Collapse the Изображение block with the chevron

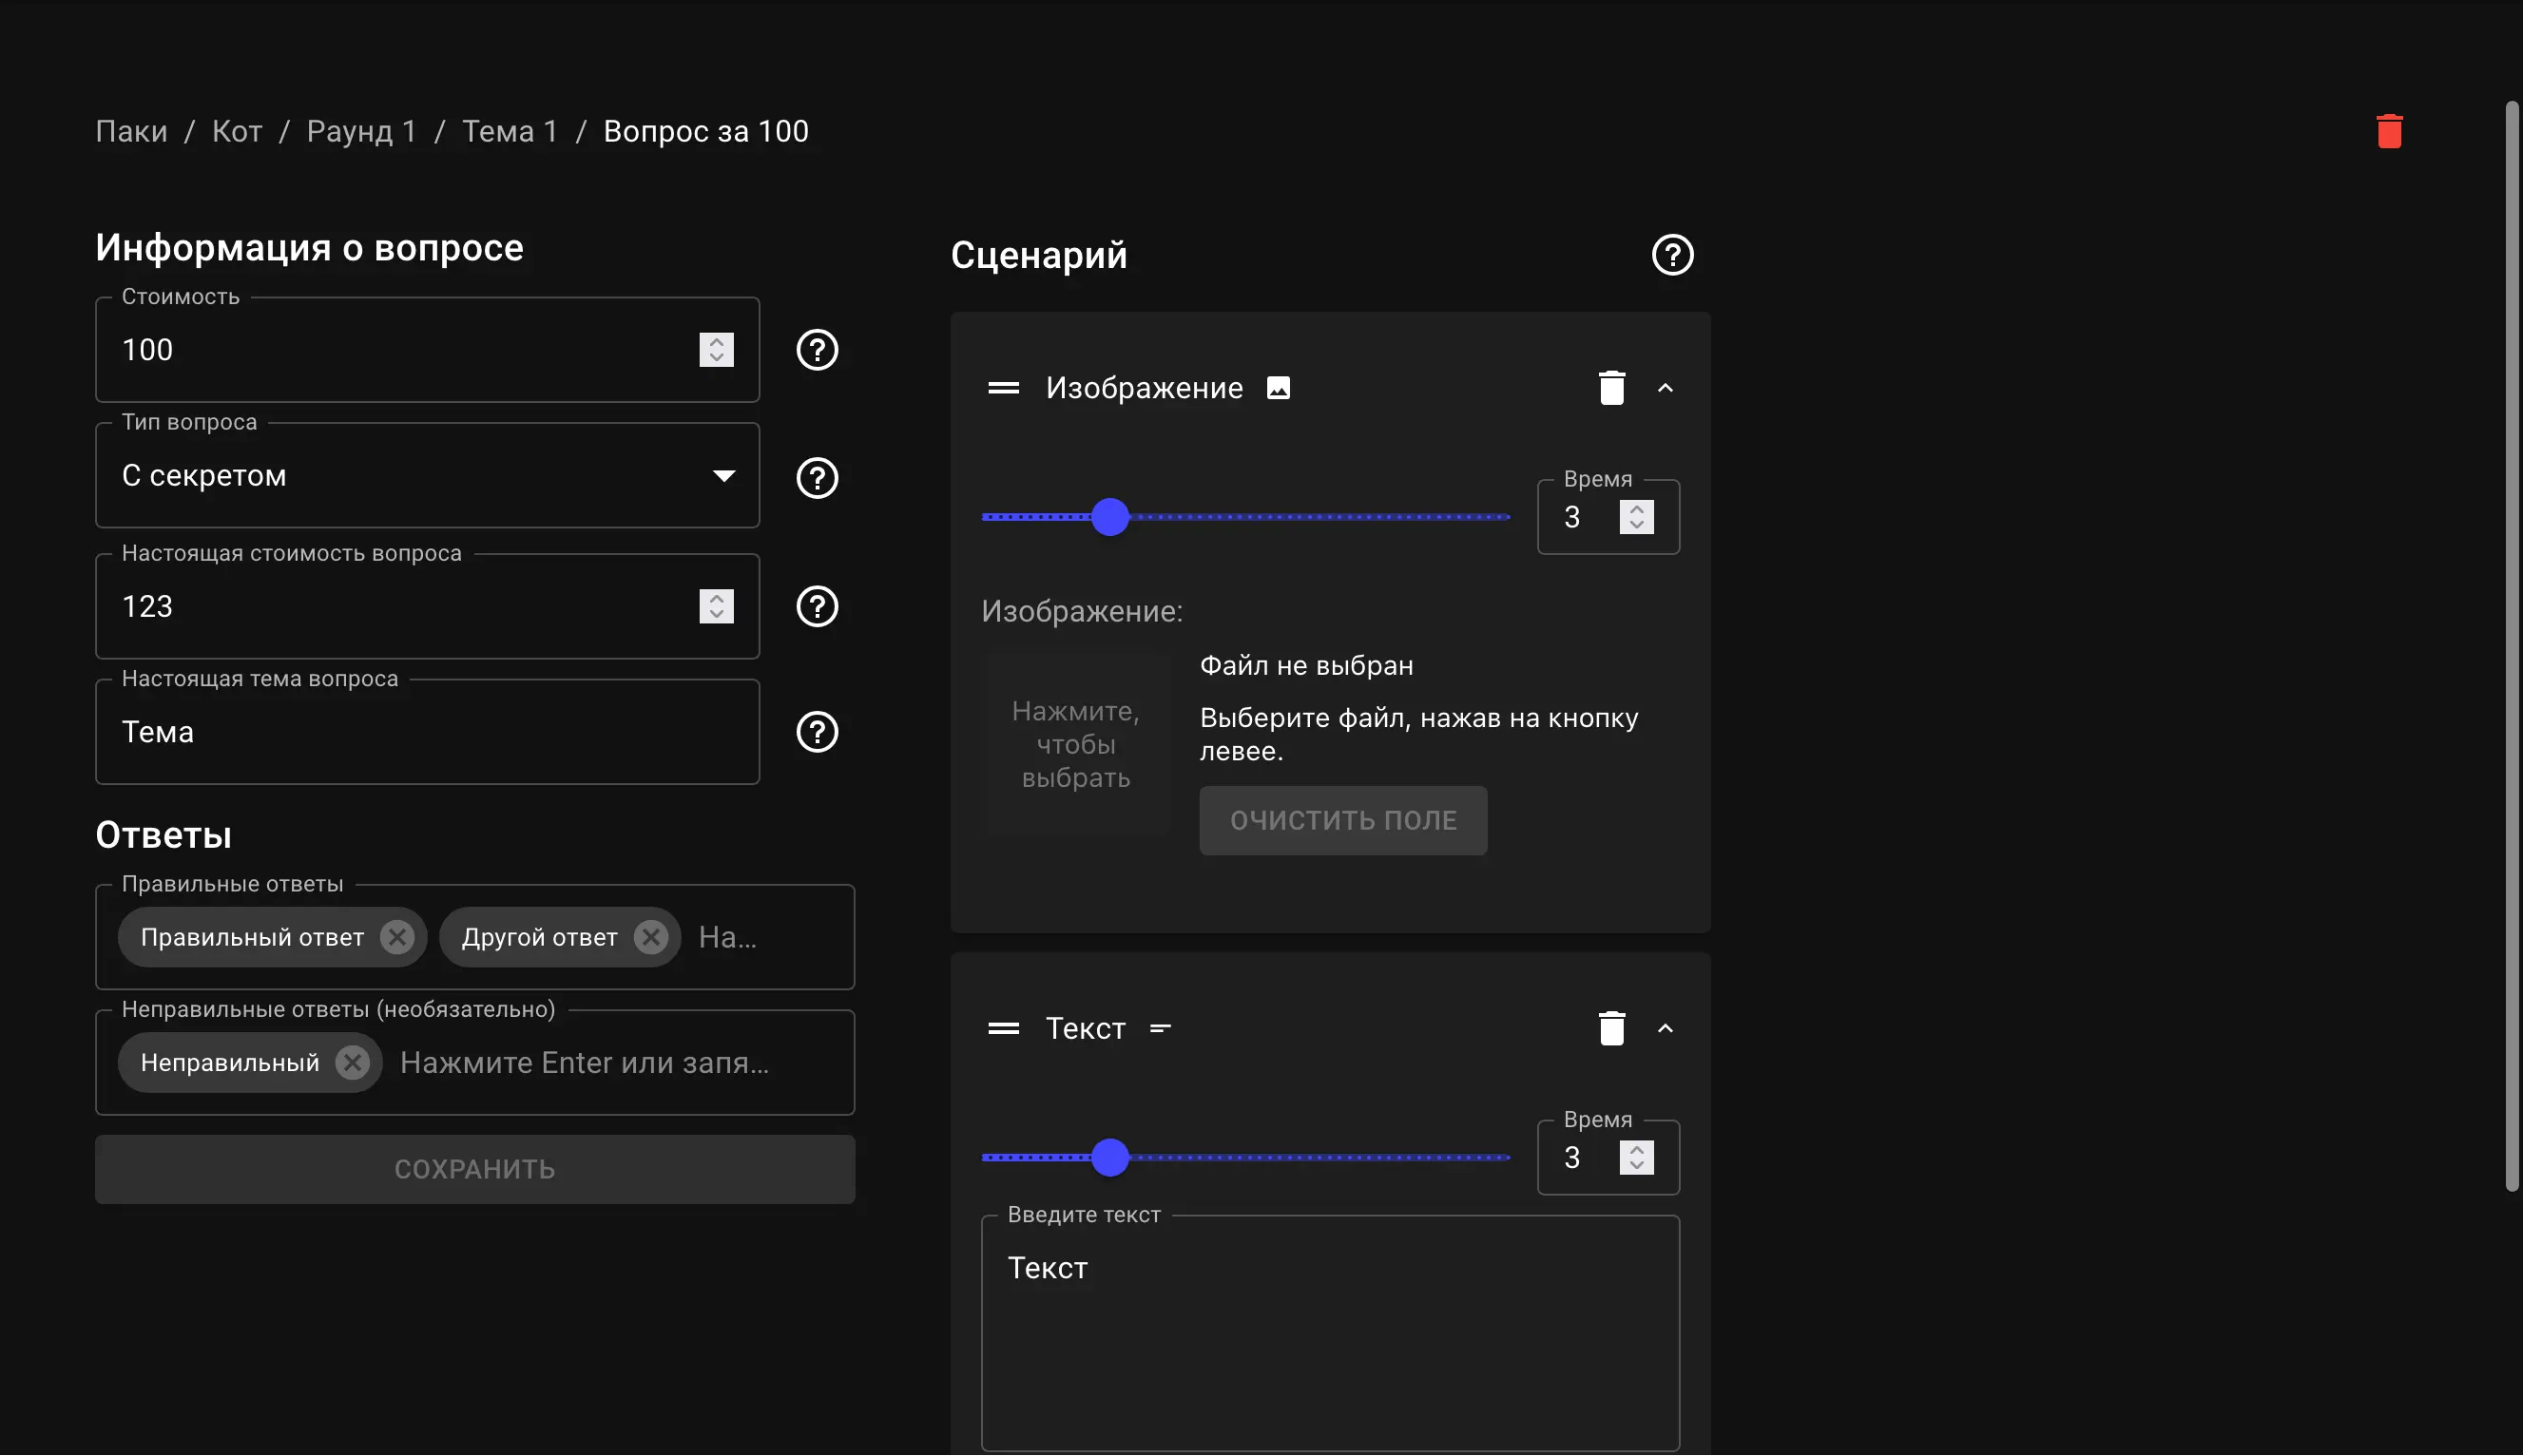1665,387
